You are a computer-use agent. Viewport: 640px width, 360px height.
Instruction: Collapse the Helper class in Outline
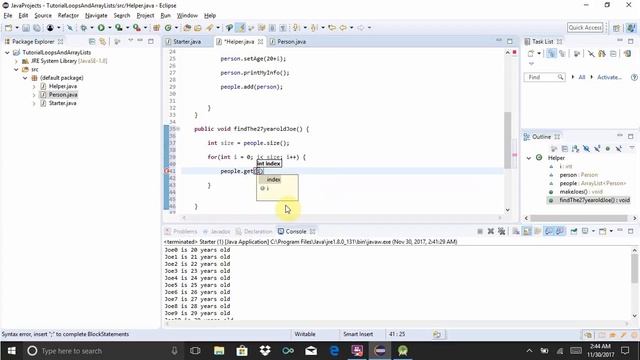[x=529, y=158]
